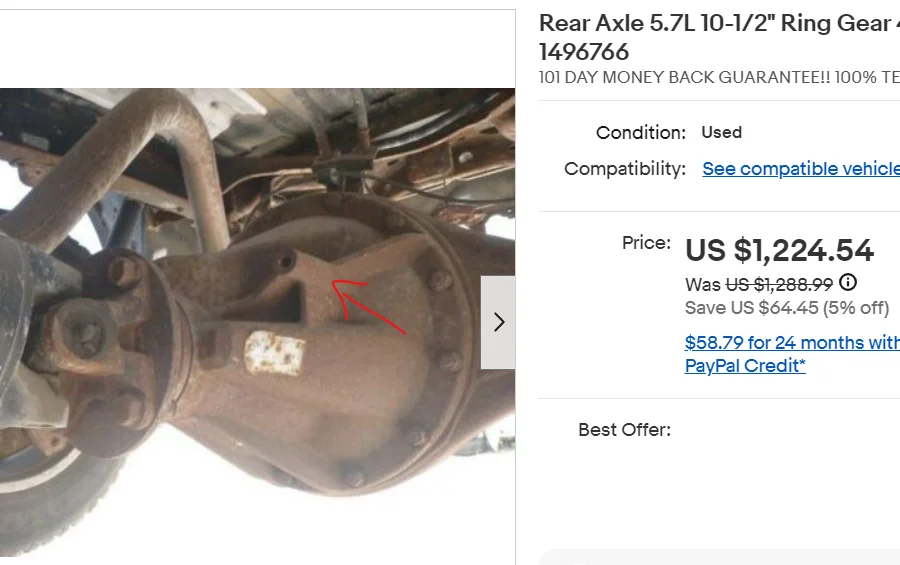Click the $58.79 for 24 months financing link
The image size is (900, 565).
792,343
